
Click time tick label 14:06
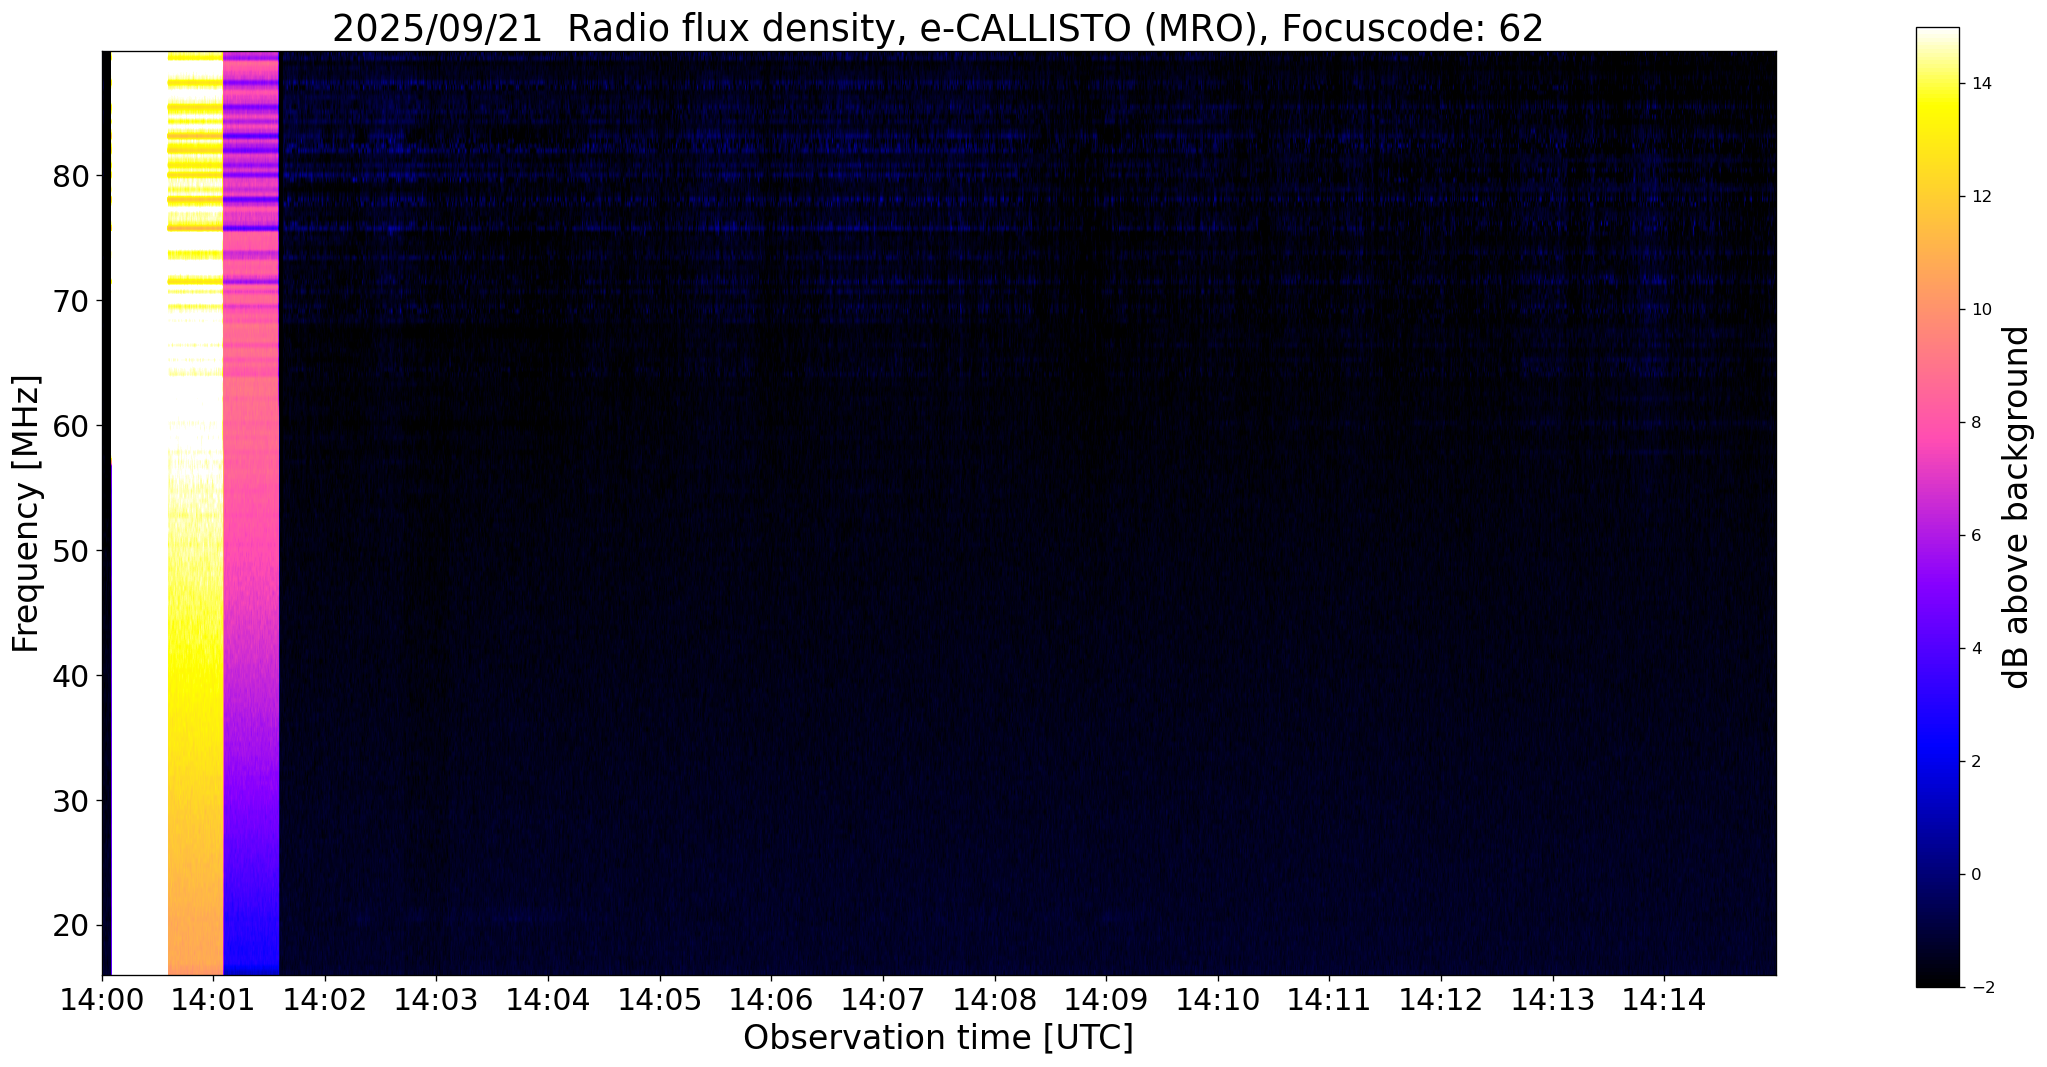pos(771,999)
